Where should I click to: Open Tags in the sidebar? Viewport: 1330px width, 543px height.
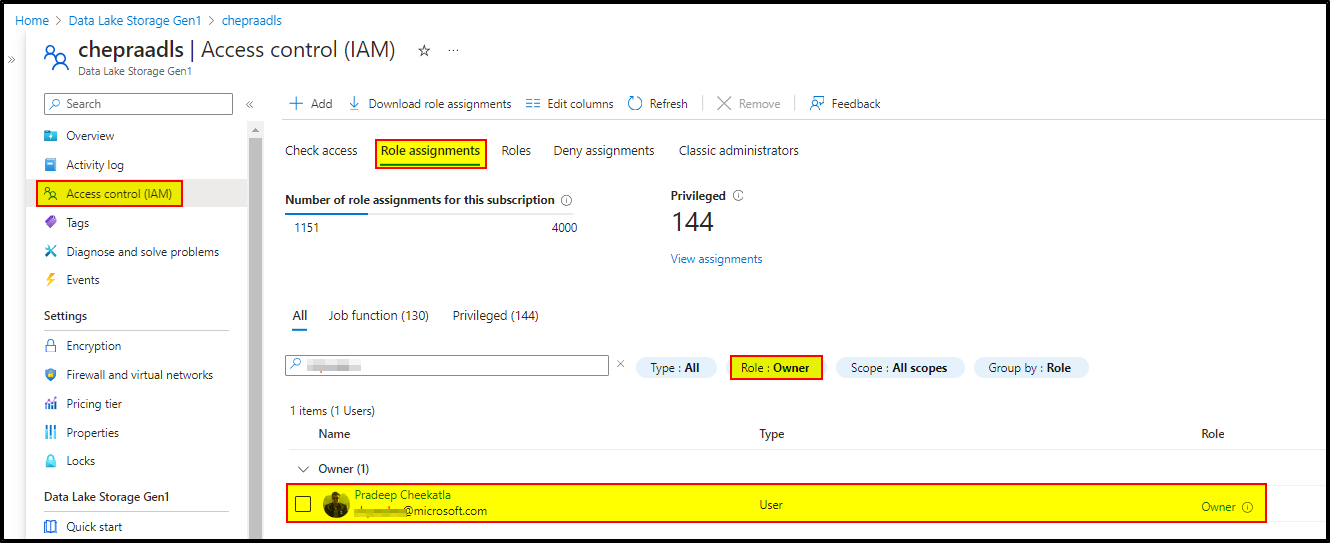78,223
